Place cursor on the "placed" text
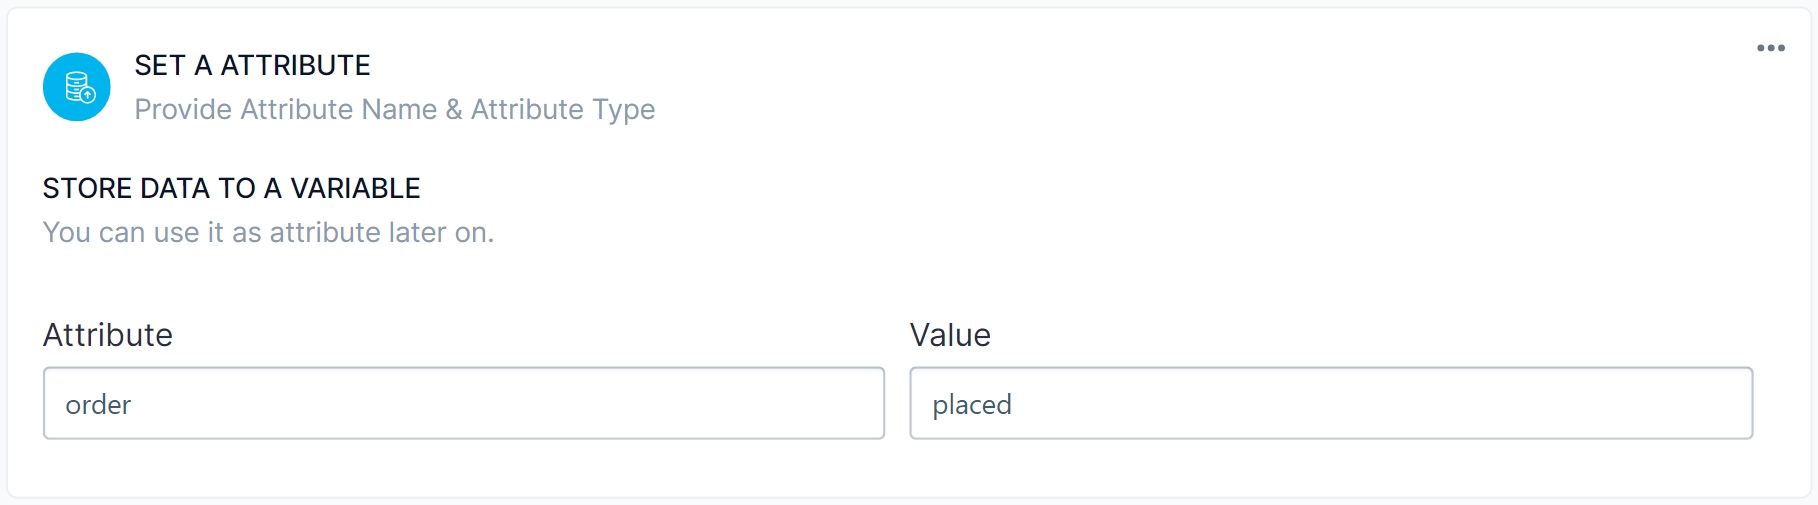The width and height of the screenshot is (1818, 505). pyautogui.click(x=971, y=405)
